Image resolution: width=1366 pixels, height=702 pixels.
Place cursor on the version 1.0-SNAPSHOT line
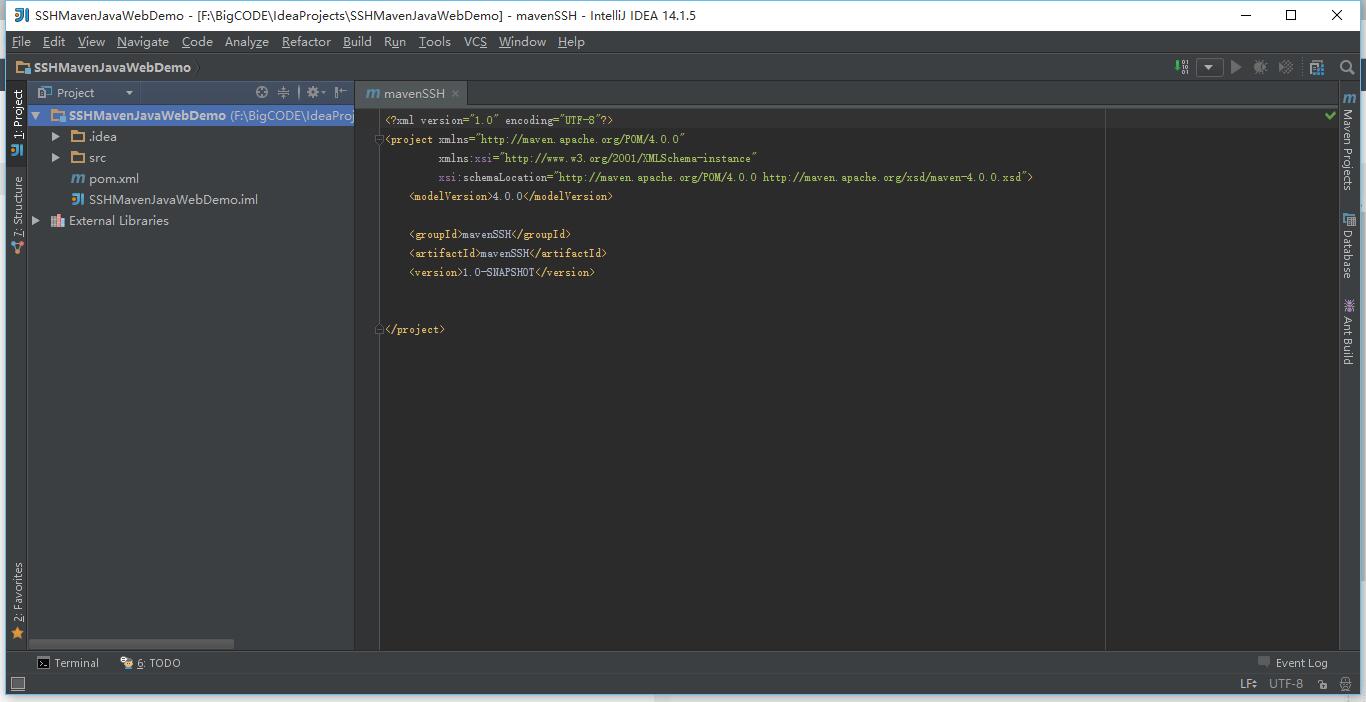tap(502, 272)
